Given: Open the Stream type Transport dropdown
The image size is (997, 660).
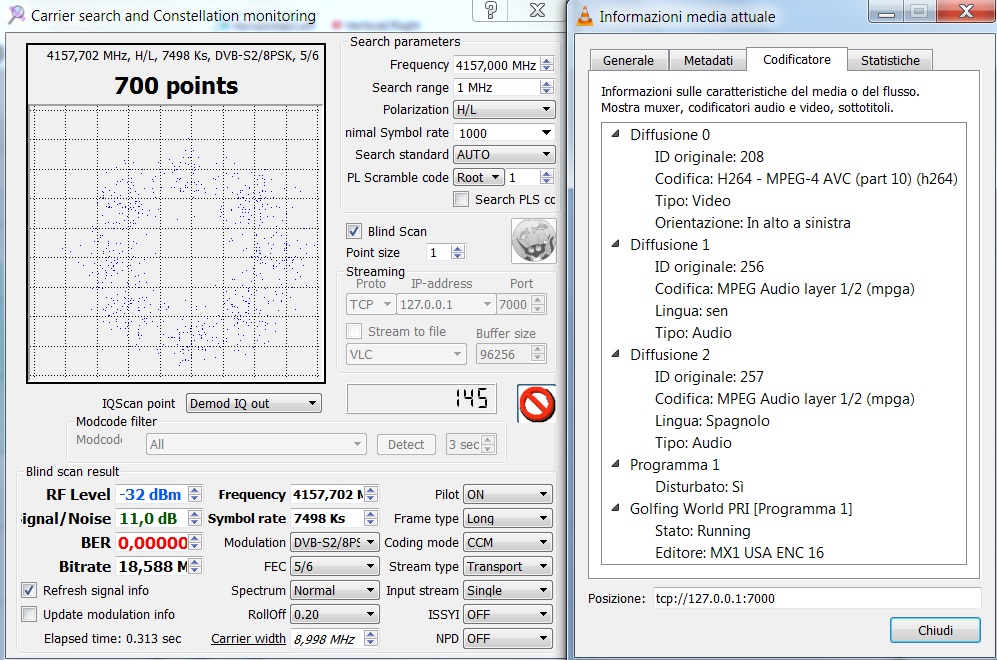Looking at the screenshot, I should (x=507, y=566).
